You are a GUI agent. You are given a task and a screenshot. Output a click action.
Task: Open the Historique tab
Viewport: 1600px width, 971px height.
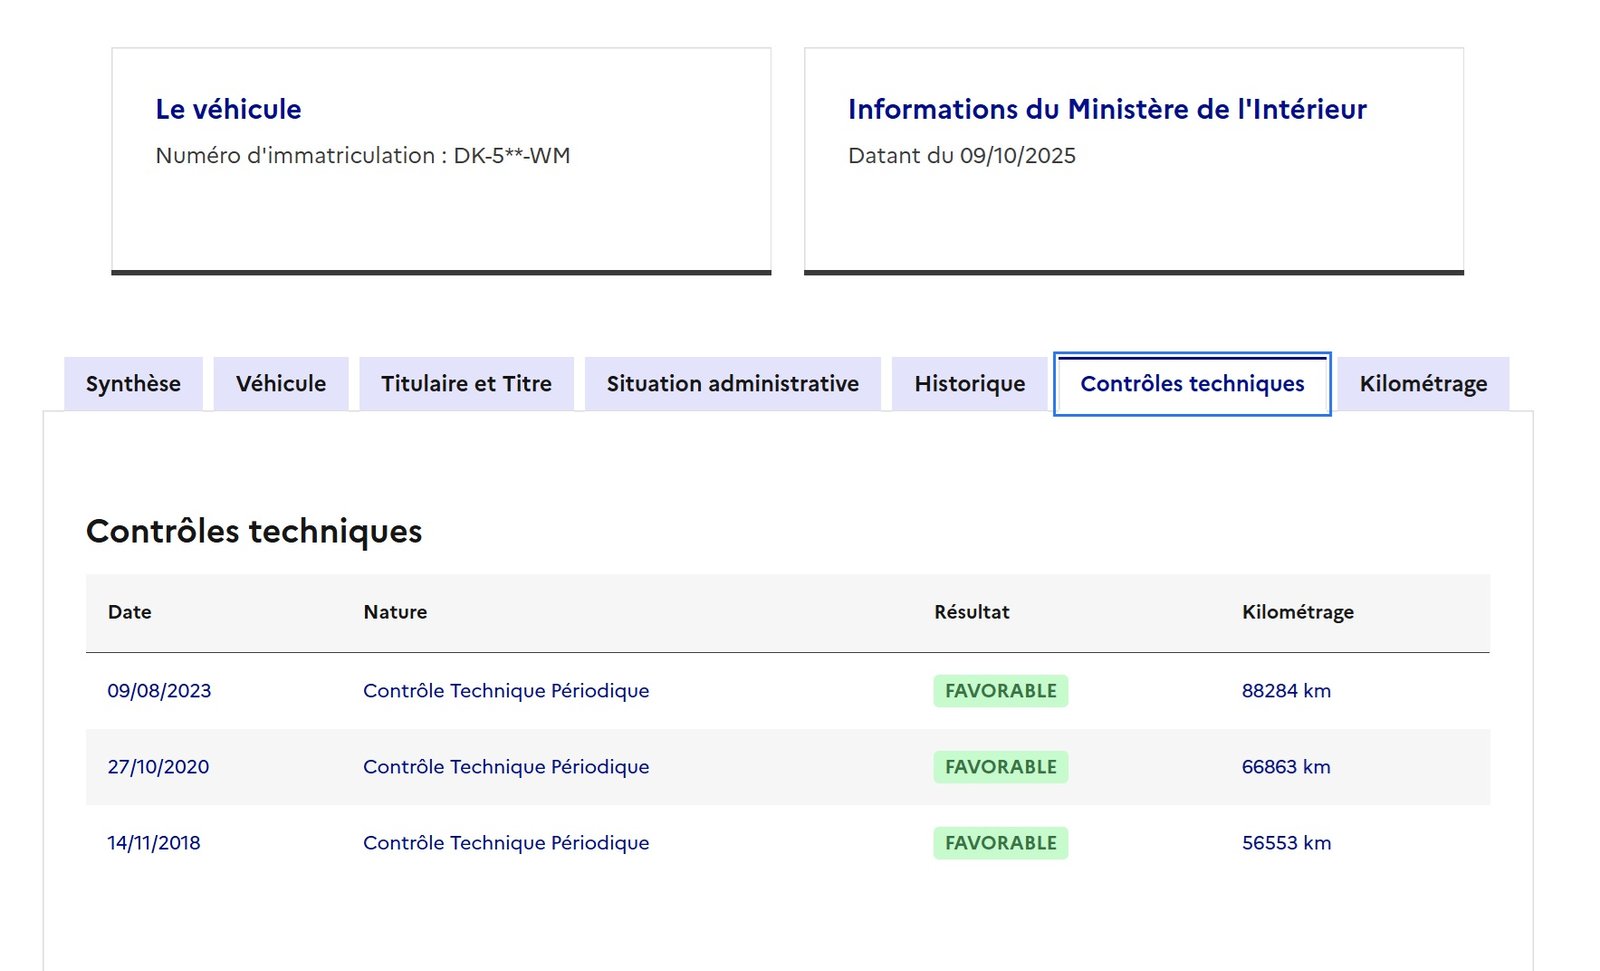click(x=969, y=384)
